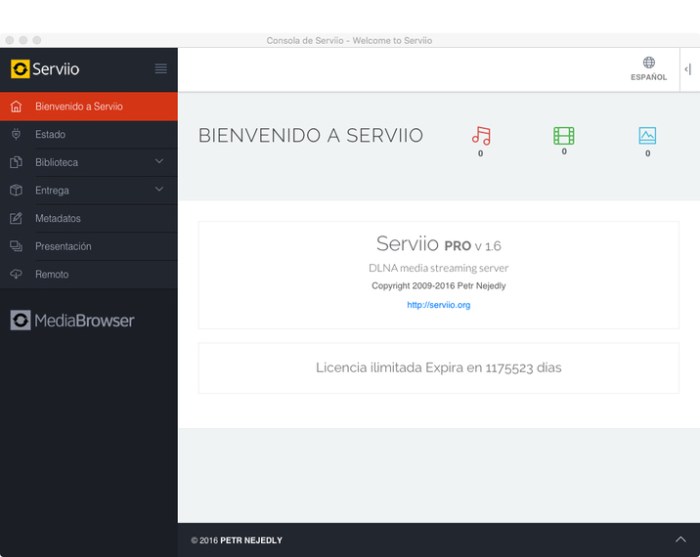The image size is (700, 557).
Task: Click the cloud icon beside Remoto
Action: pos(16,274)
